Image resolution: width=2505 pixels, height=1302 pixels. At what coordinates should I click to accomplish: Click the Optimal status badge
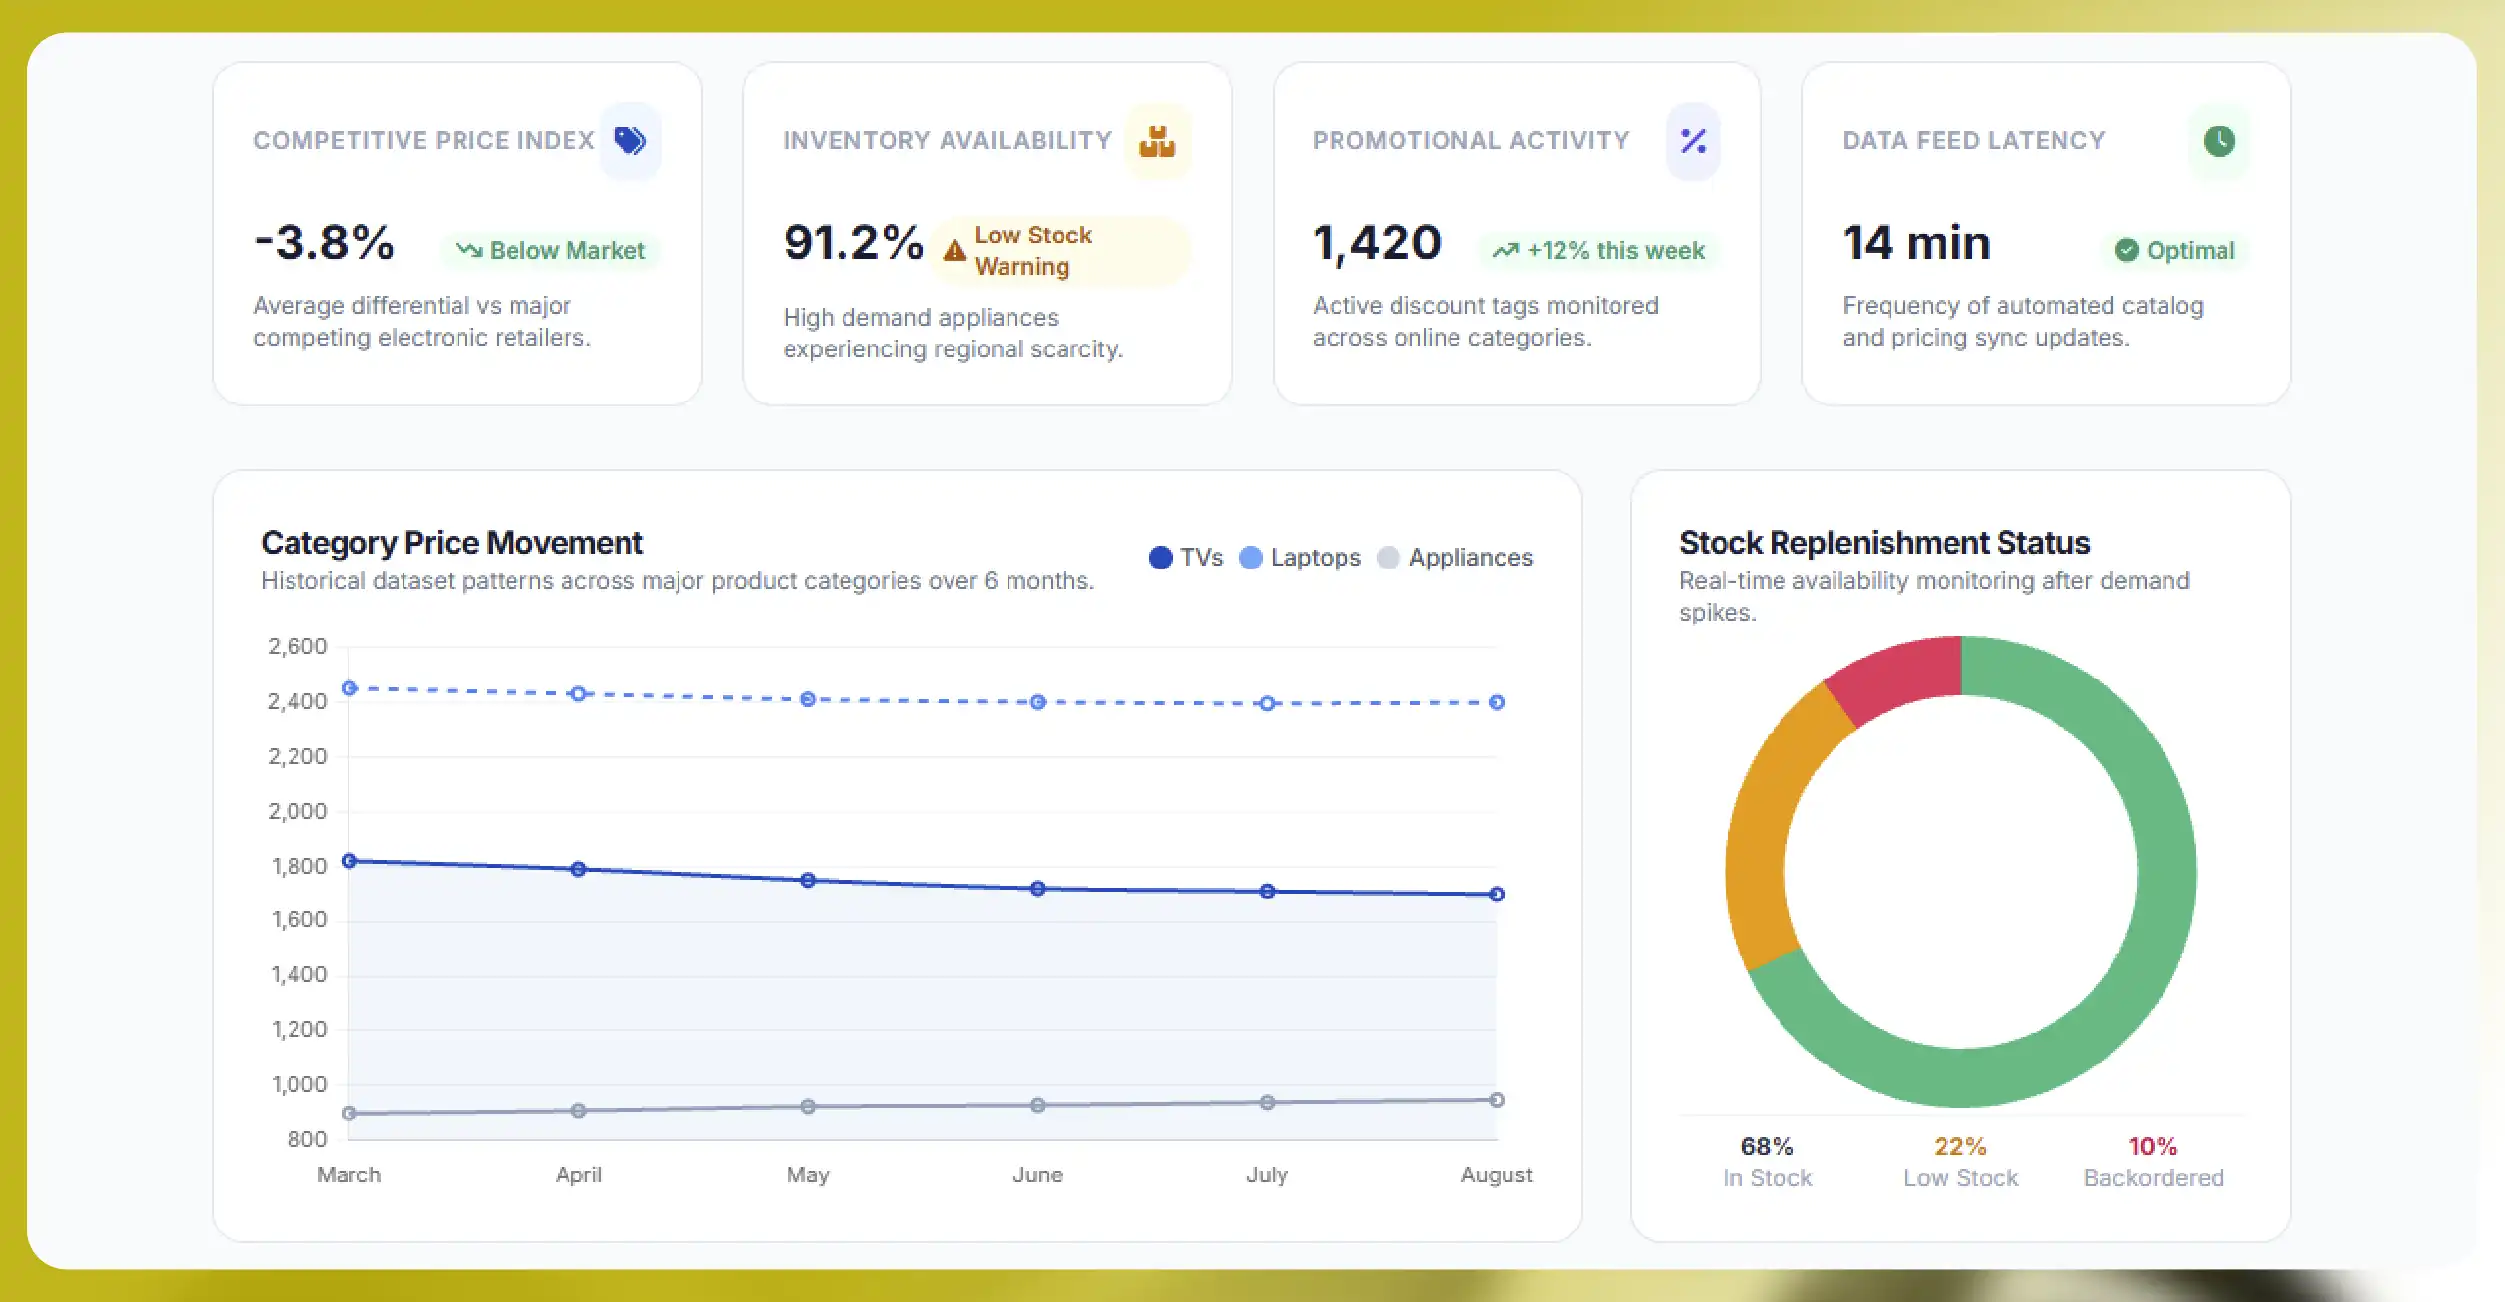[x=2175, y=250]
